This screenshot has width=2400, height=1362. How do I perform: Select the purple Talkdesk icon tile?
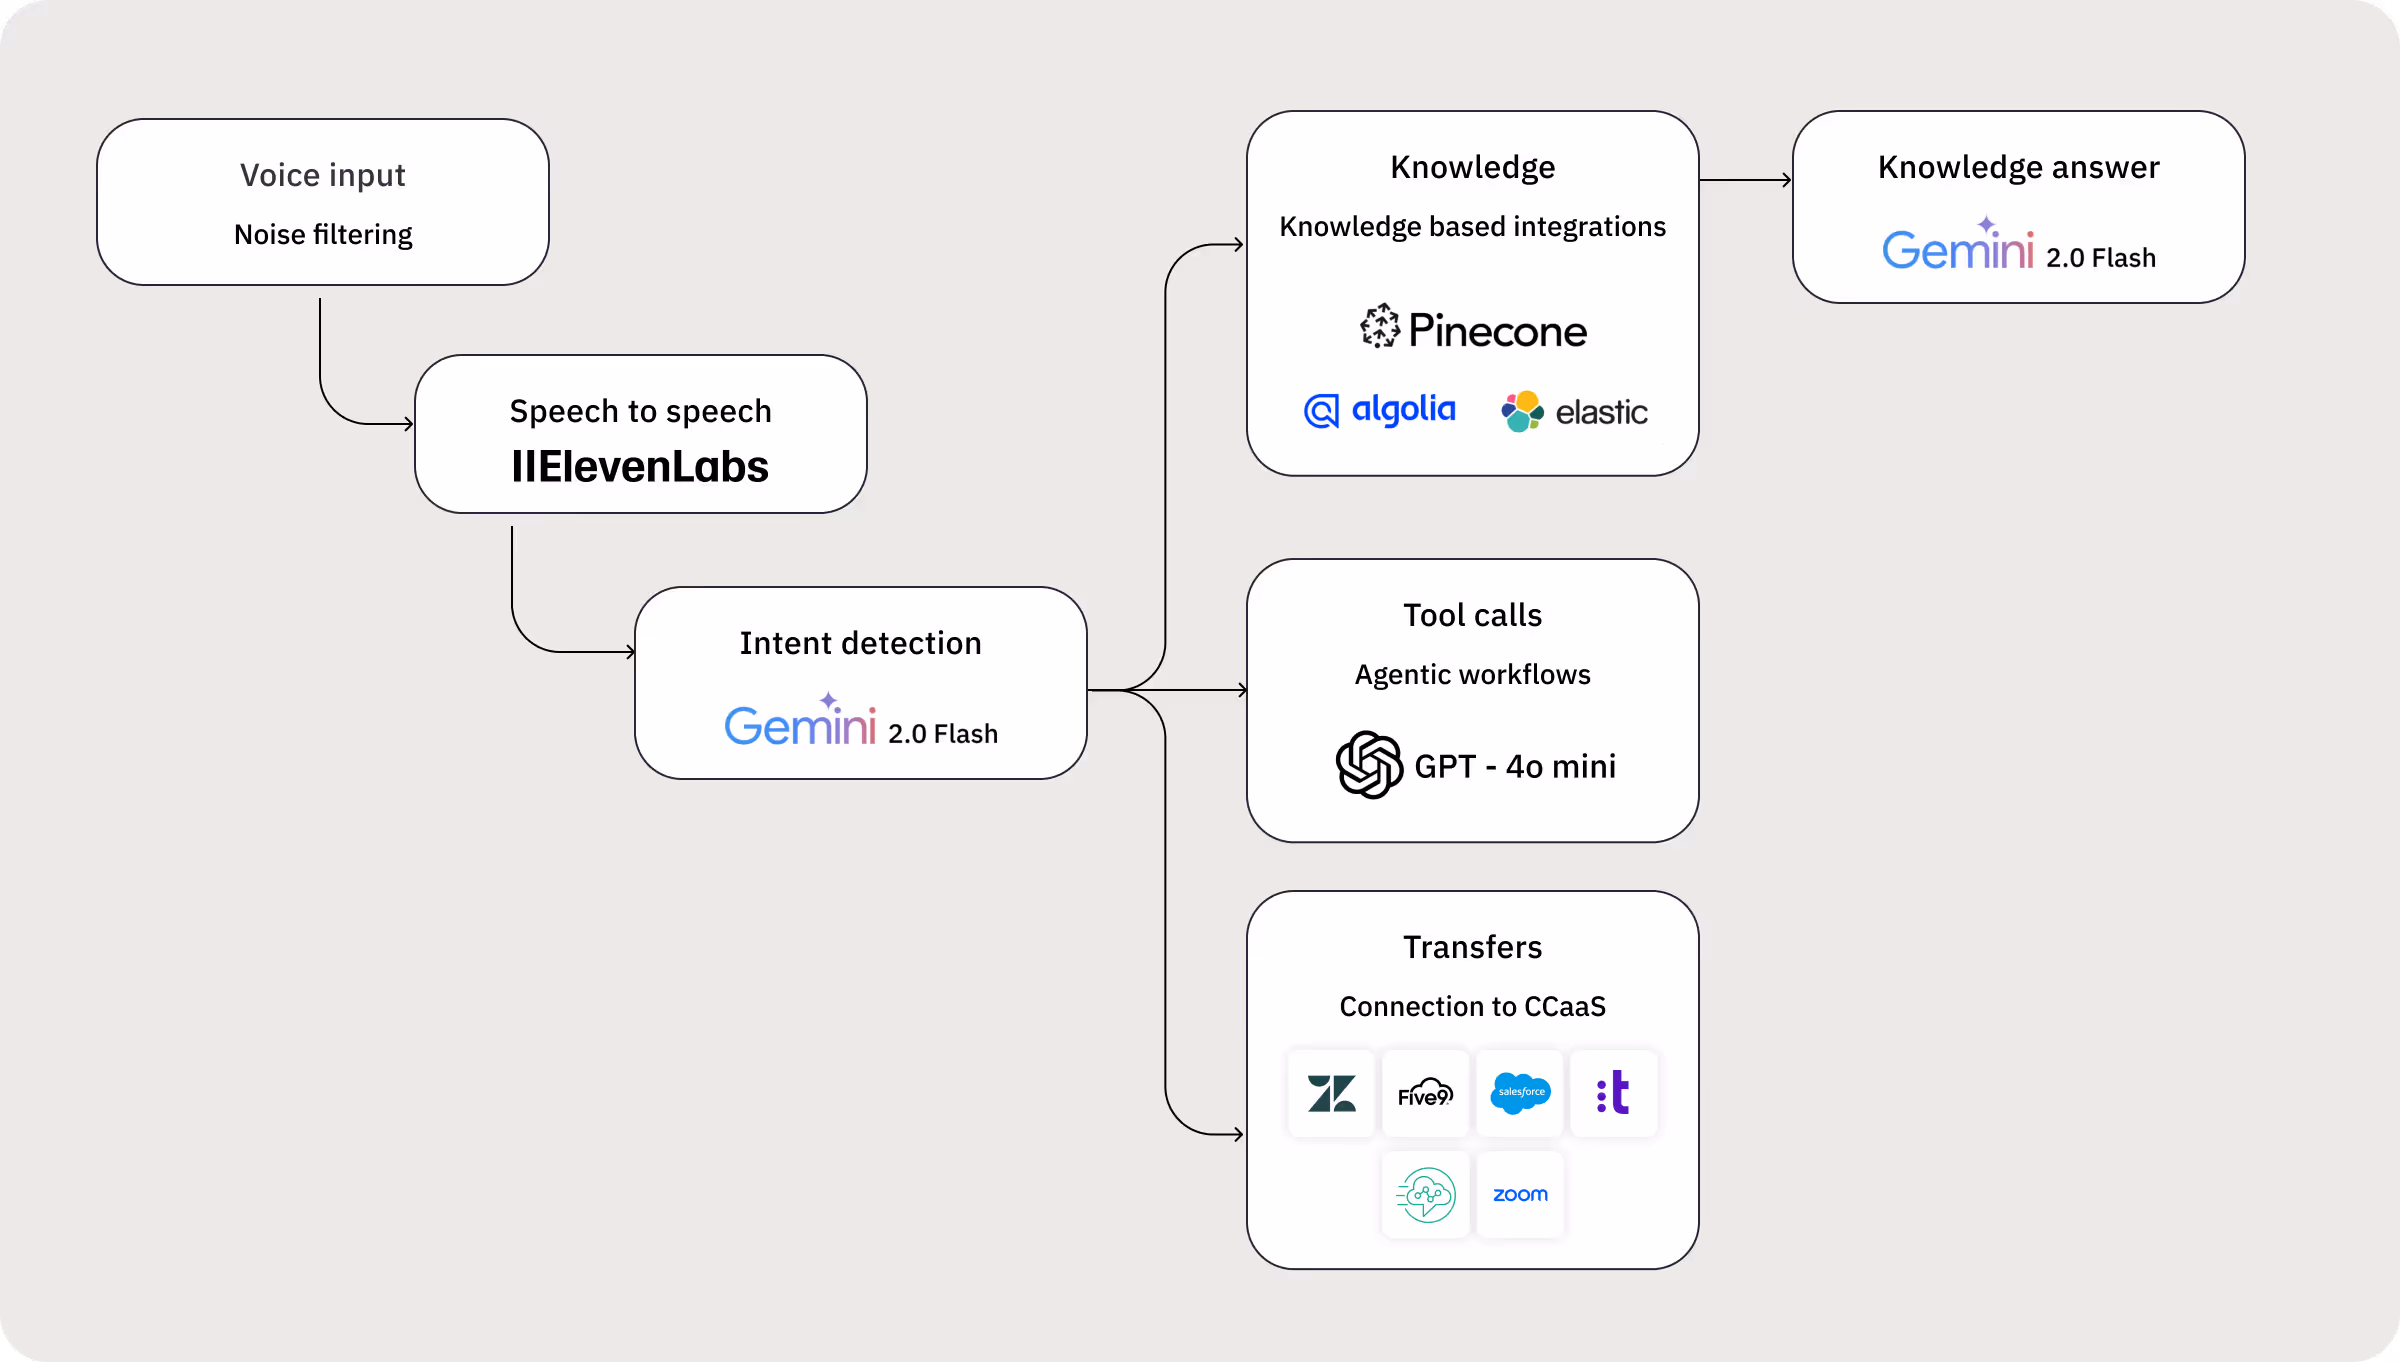click(1614, 1094)
